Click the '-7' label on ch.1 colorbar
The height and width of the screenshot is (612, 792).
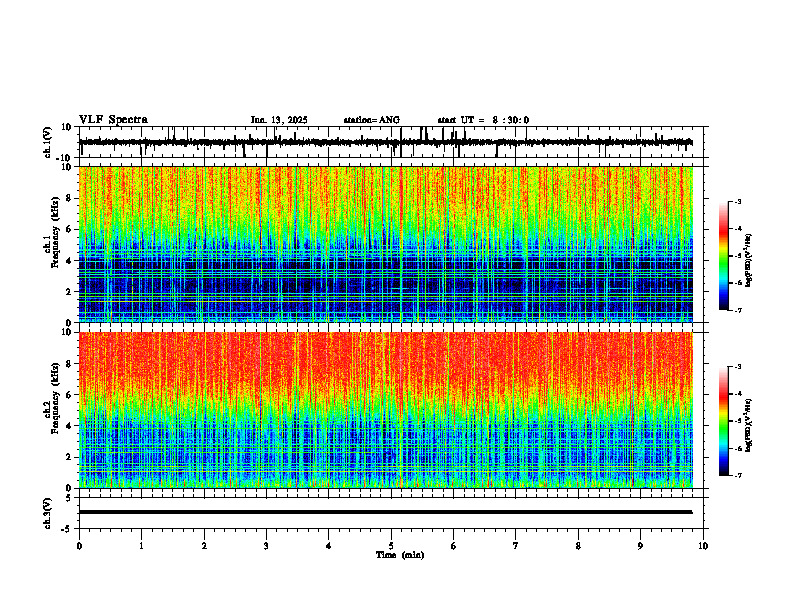tap(738, 310)
